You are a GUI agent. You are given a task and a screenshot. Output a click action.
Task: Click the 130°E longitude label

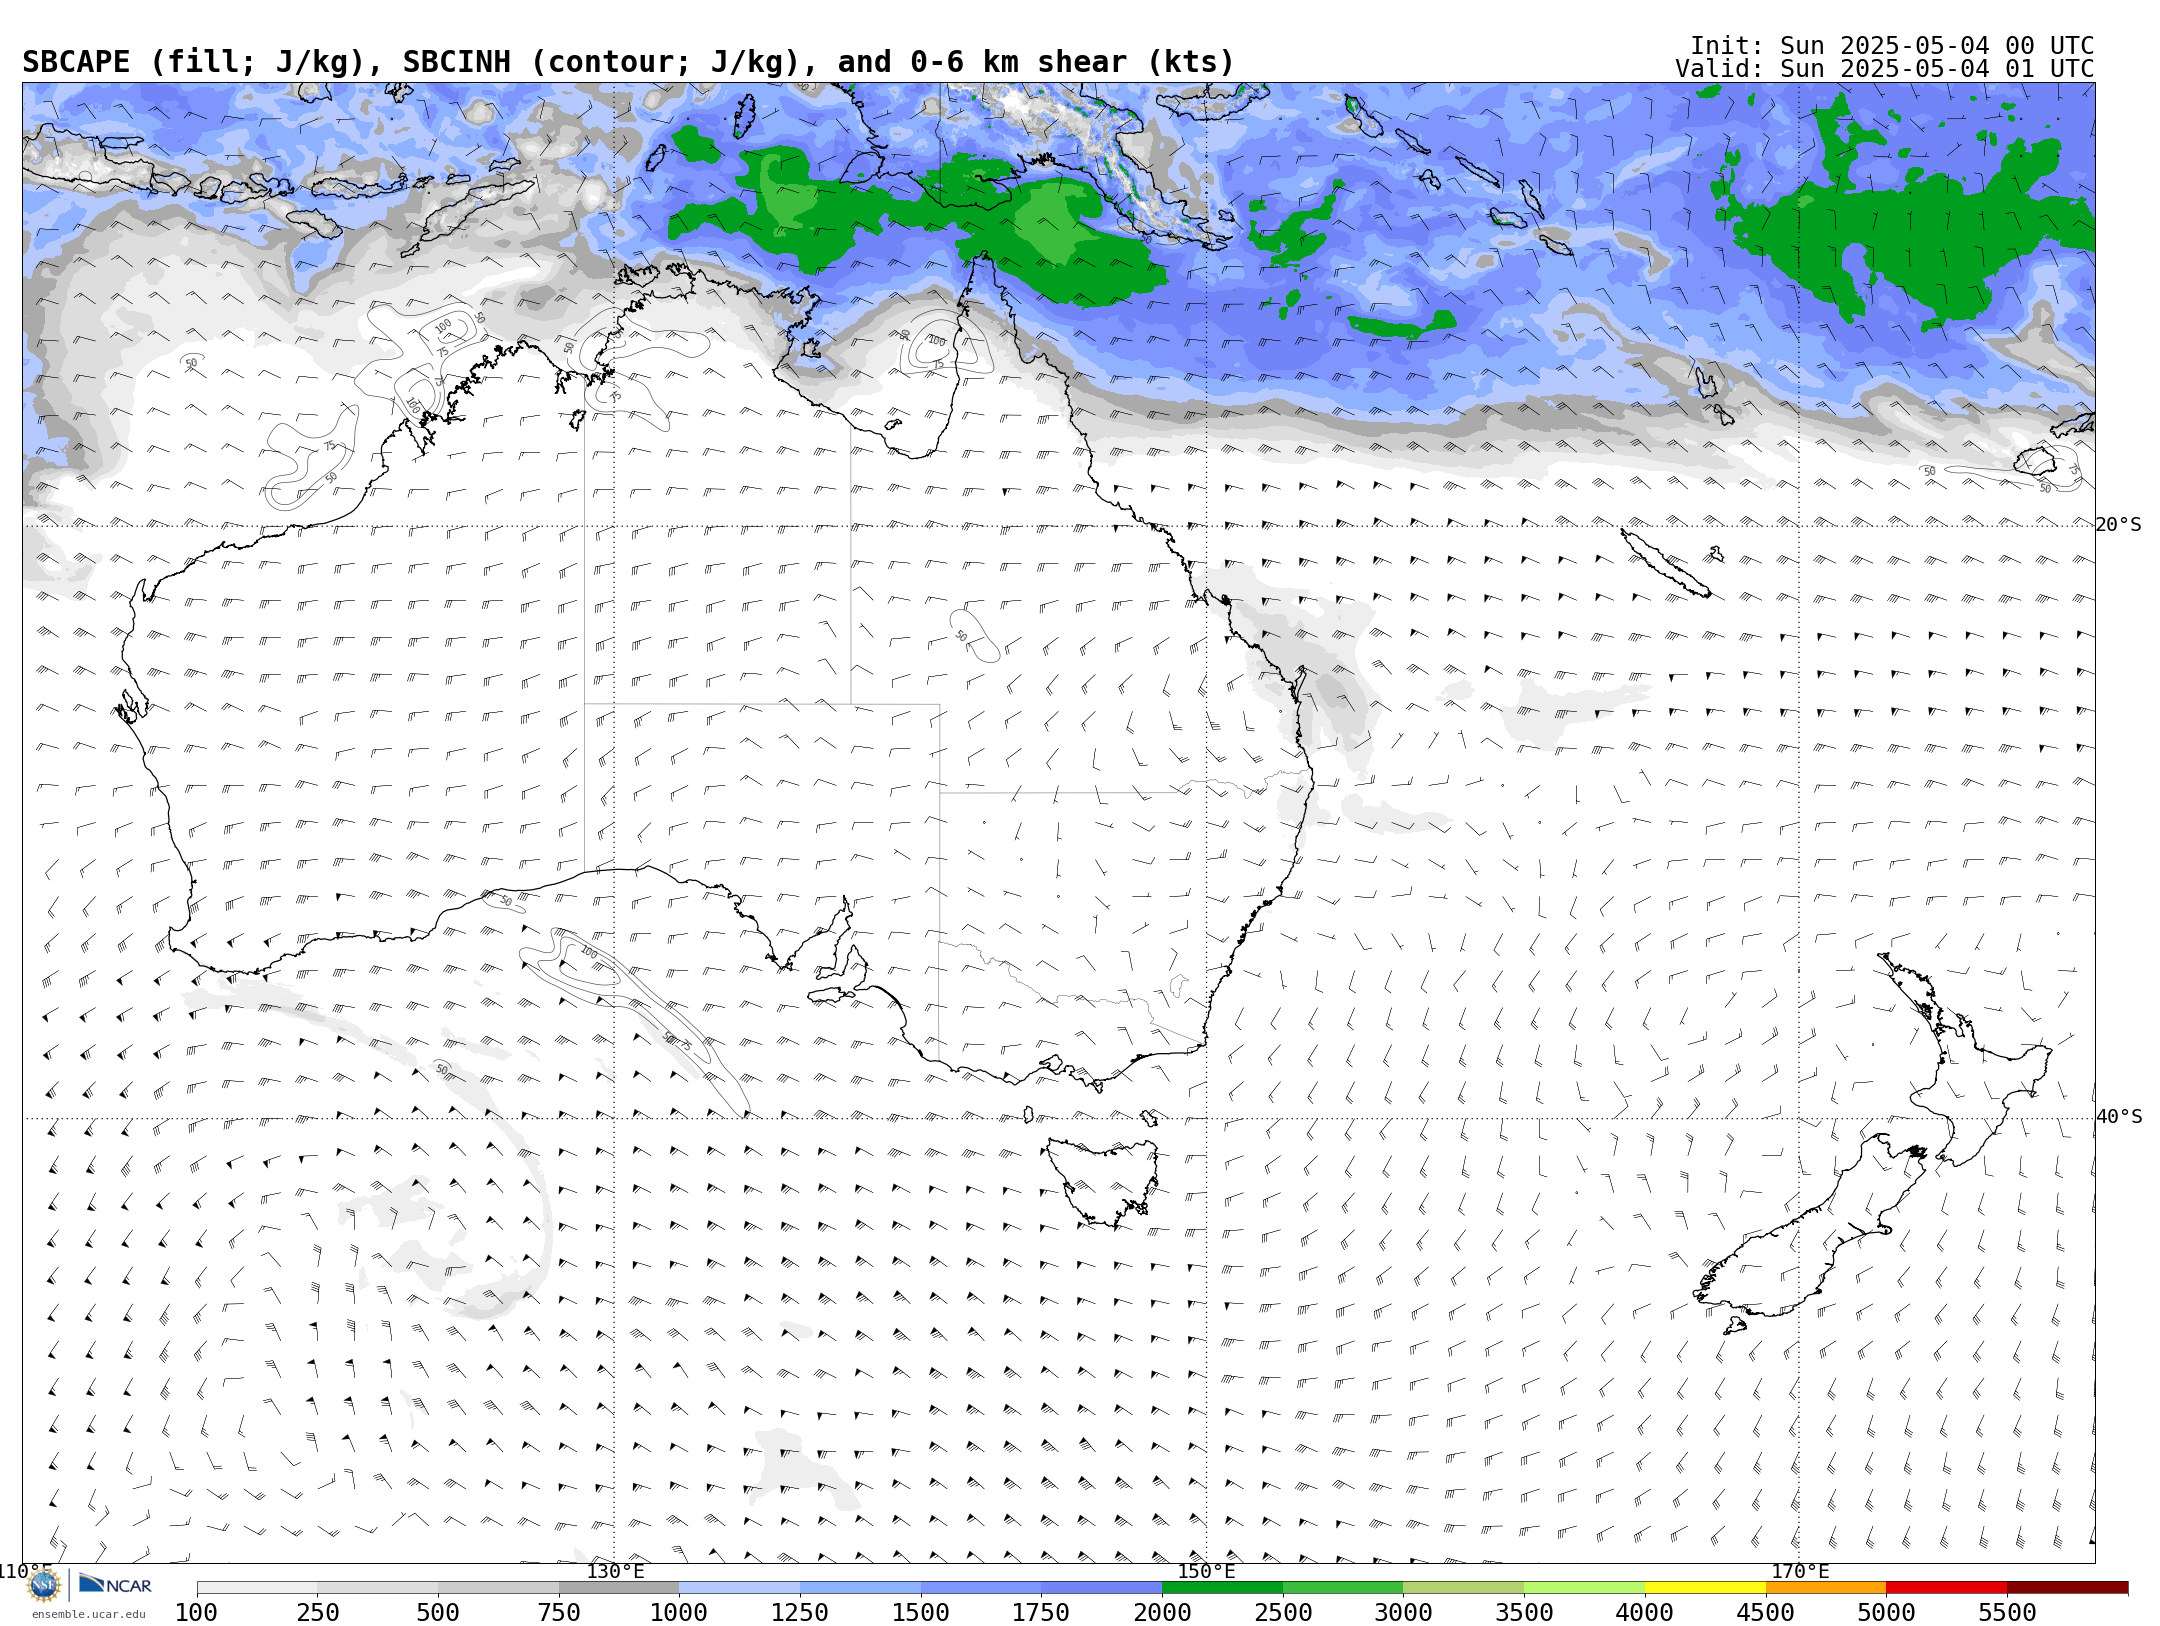pos(615,1571)
